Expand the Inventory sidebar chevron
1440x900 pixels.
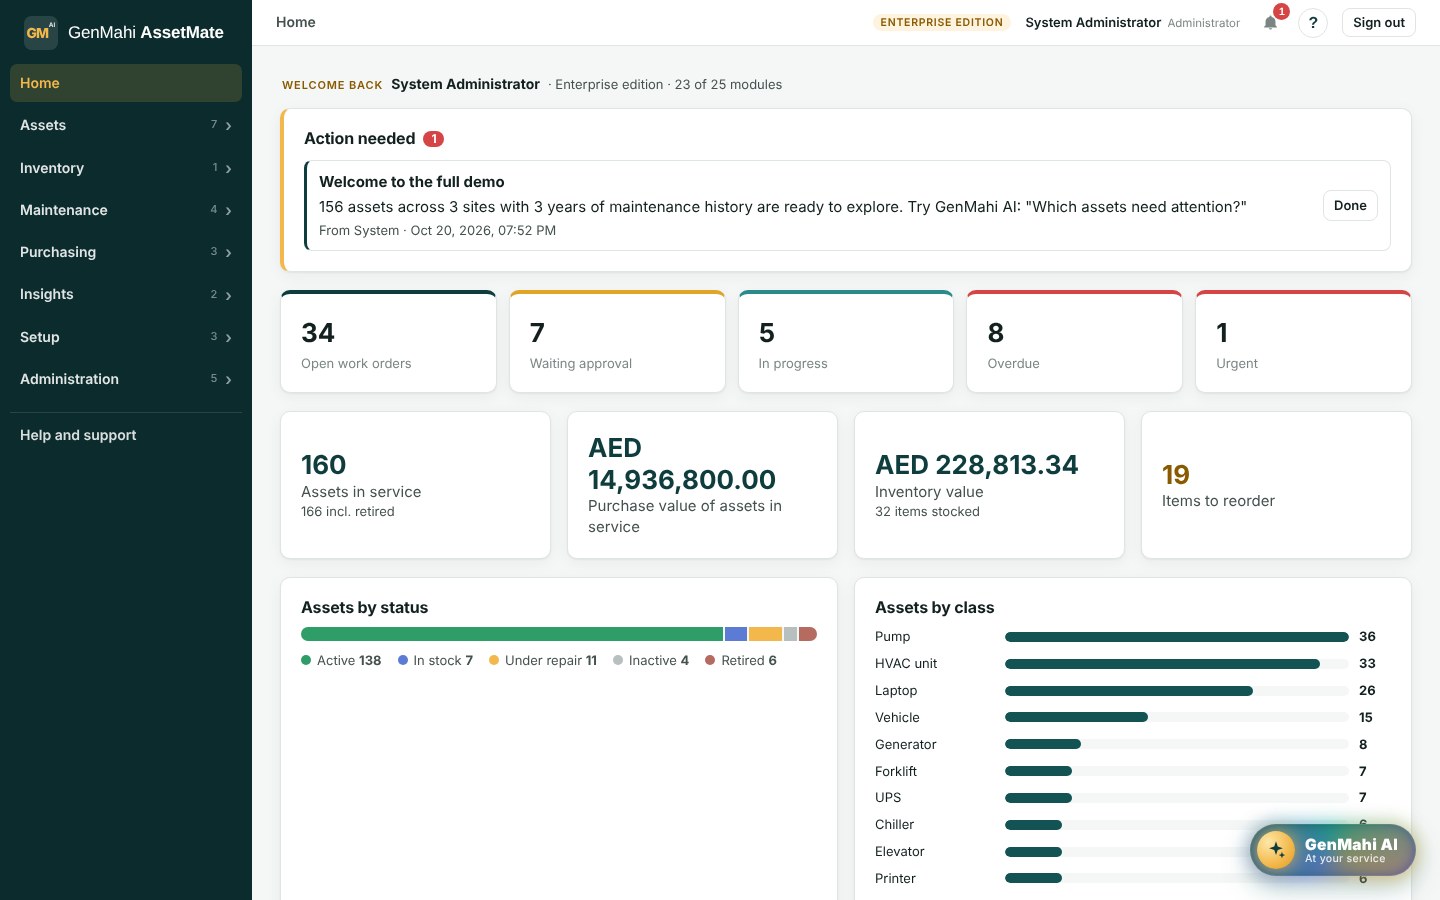coord(229,169)
